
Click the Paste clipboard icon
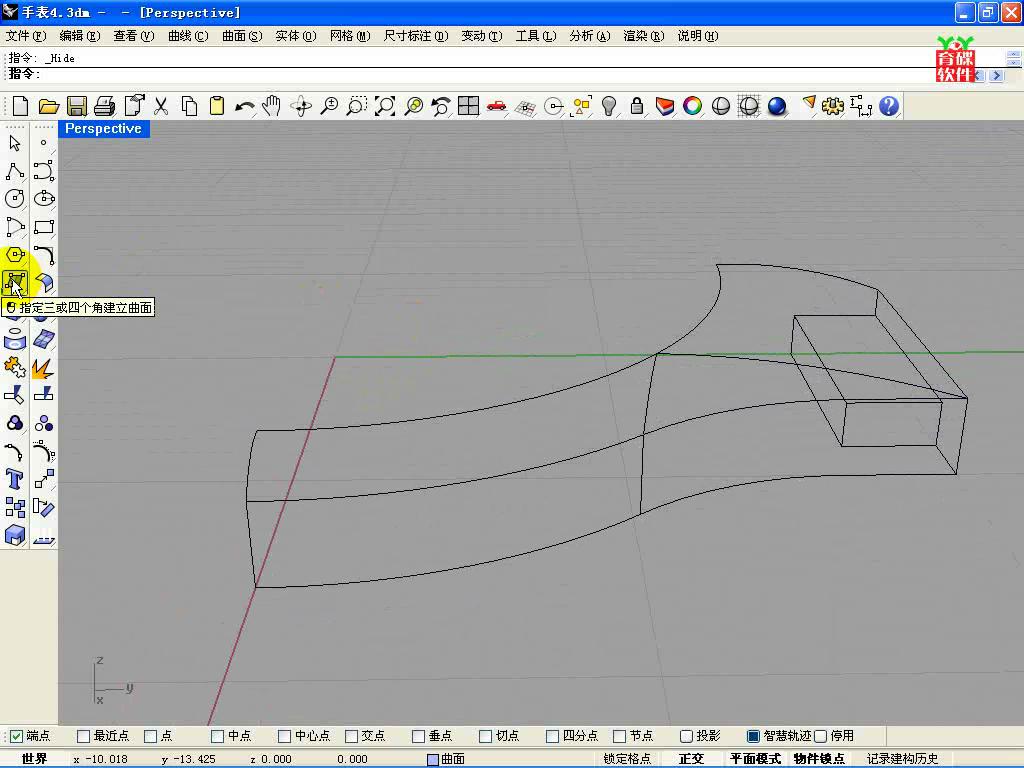coord(217,106)
